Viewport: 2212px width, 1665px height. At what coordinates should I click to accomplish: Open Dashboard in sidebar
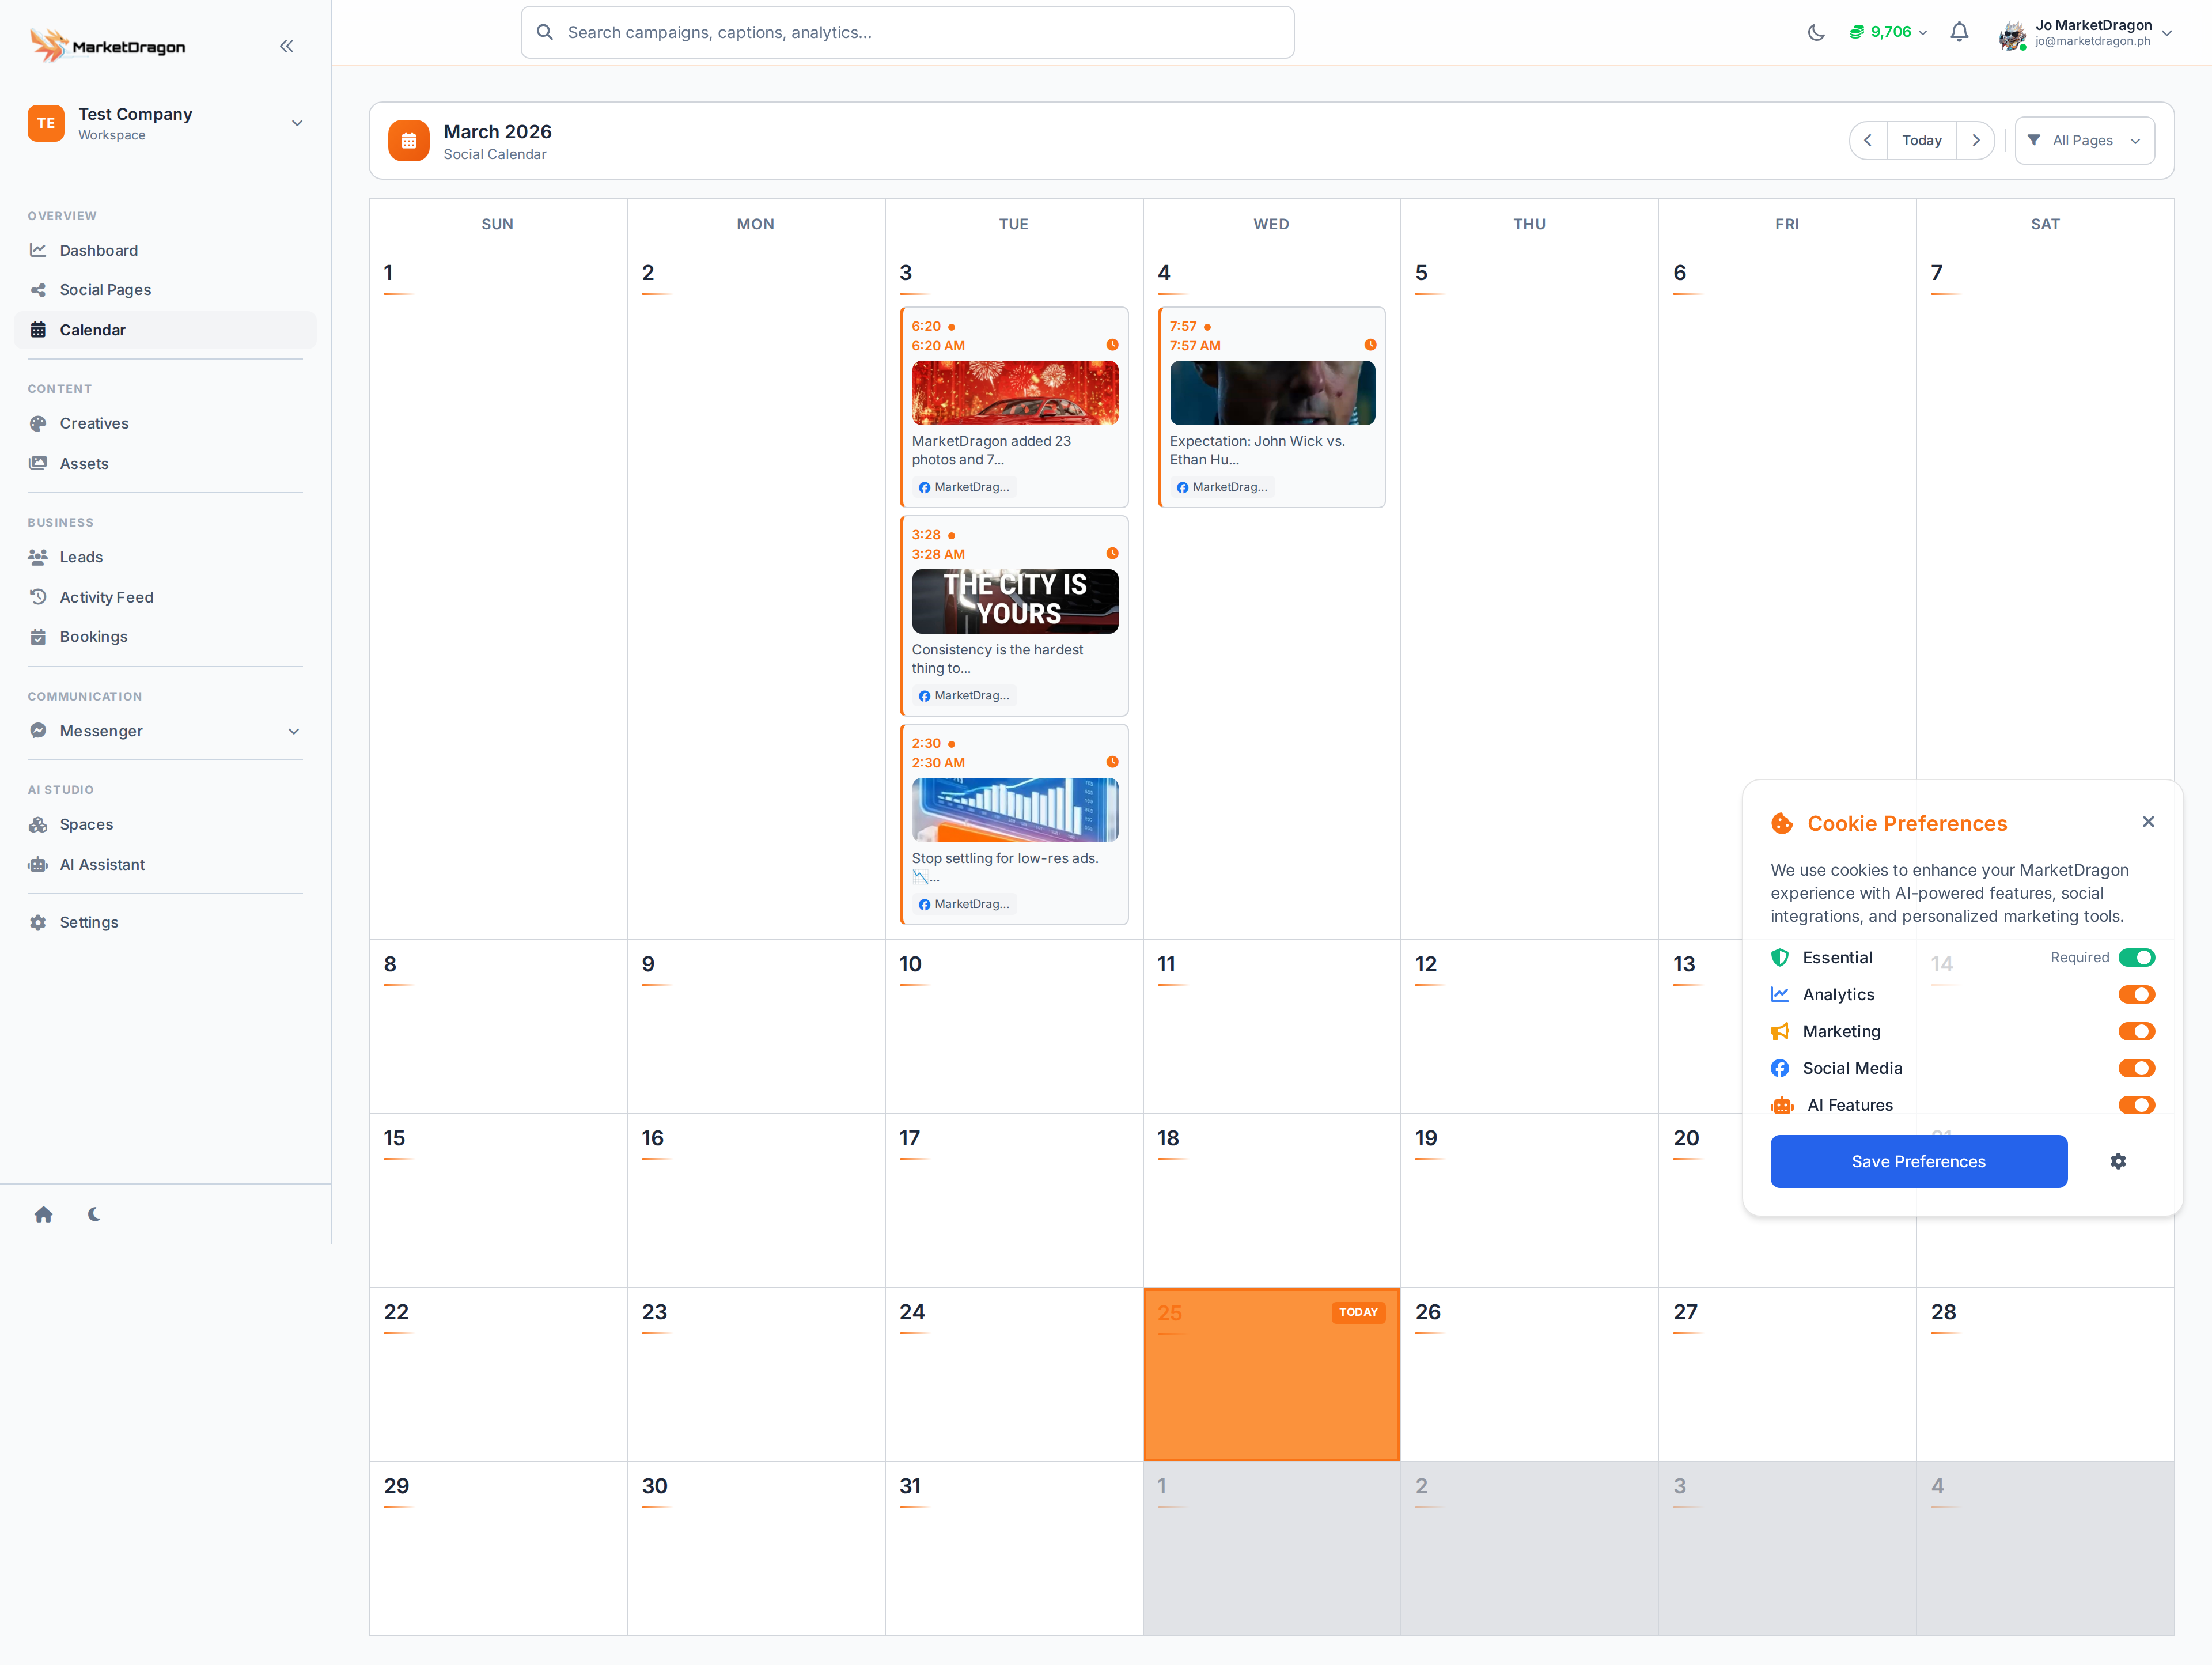(x=165, y=250)
